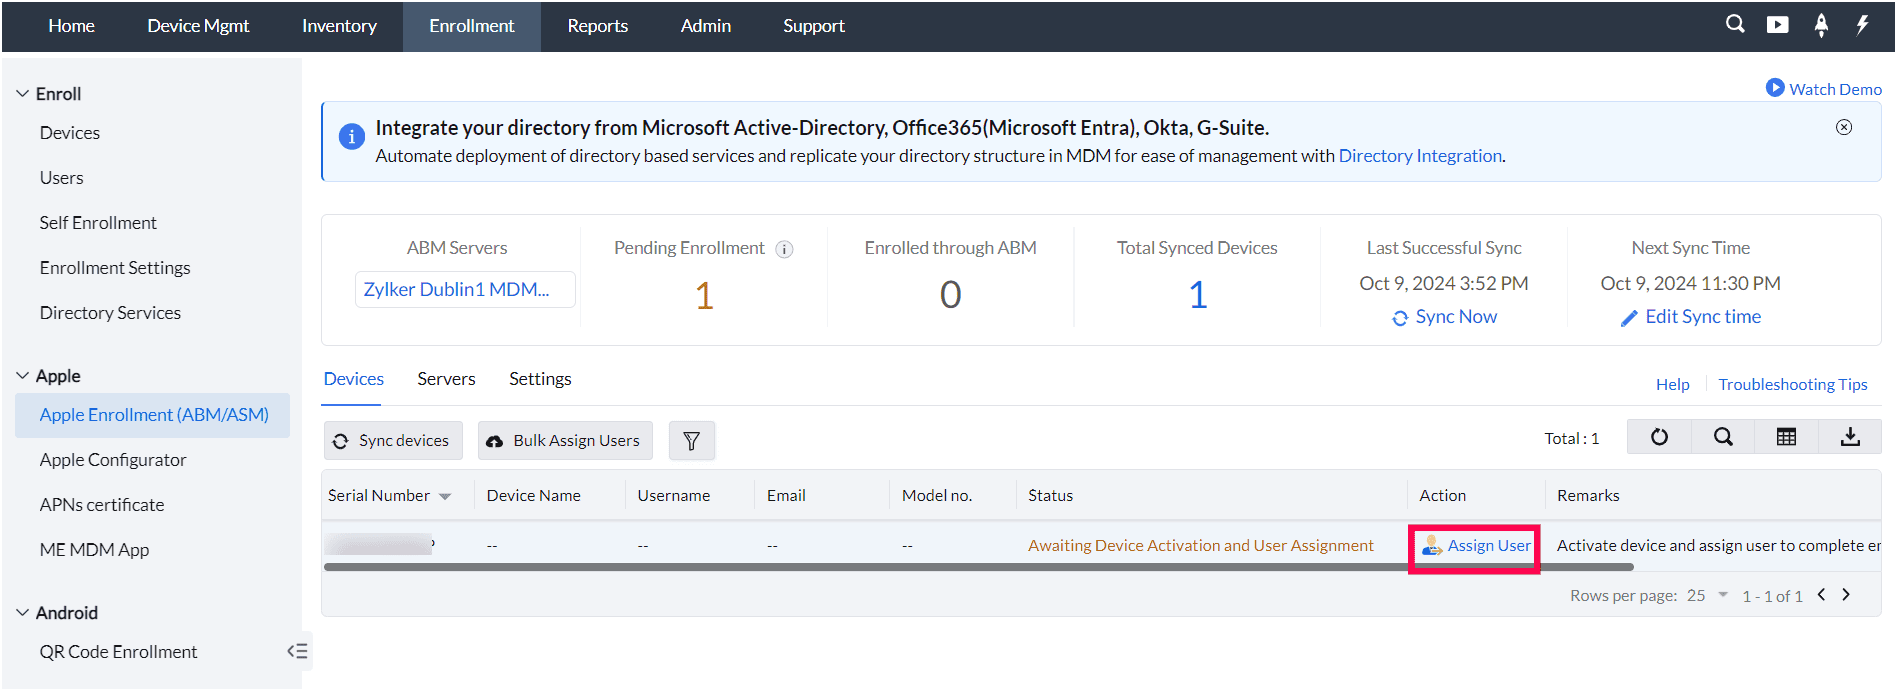This screenshot has height=691, width=1897.
Task: Click the Sync Now link
Action: click(x=1445, y=317)
